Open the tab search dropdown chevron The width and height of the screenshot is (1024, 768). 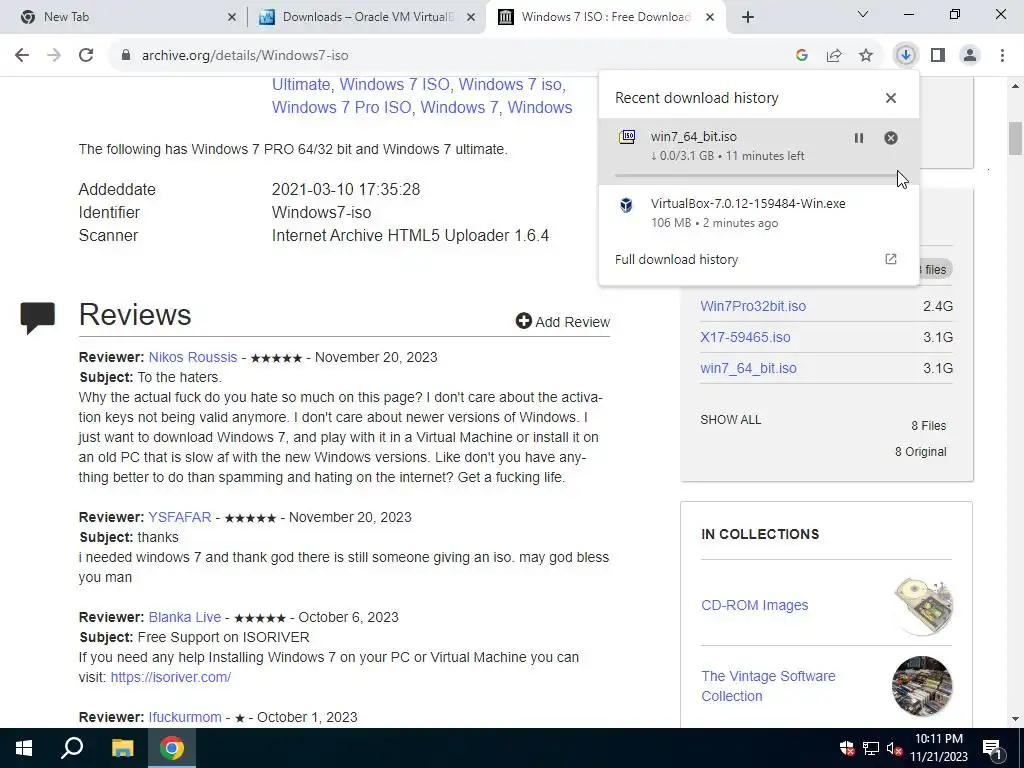[x=863, y=14]
